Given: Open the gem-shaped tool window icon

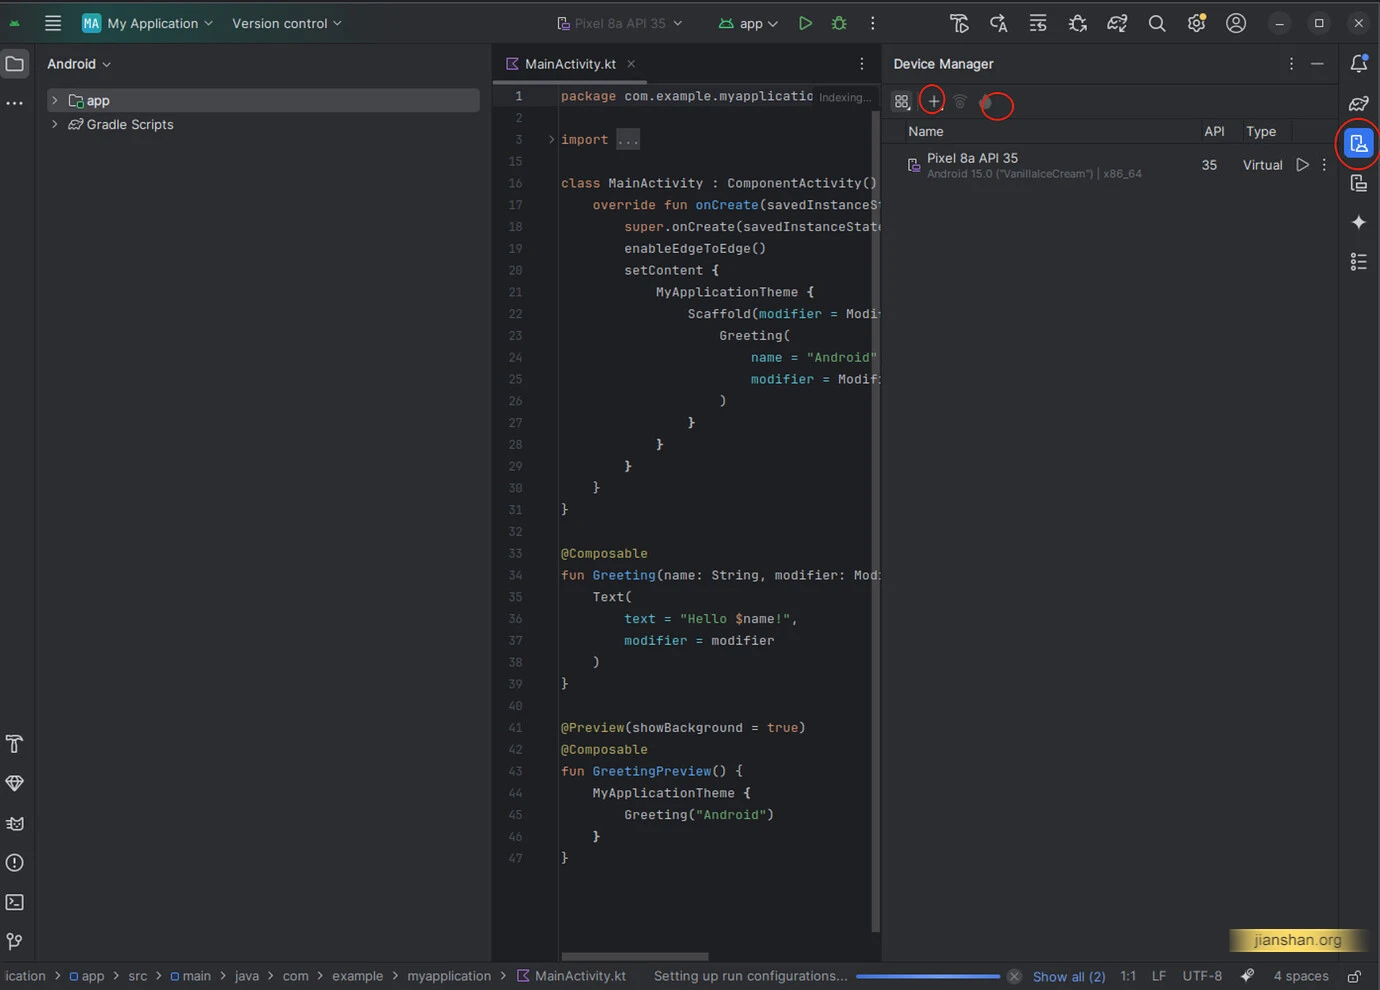Looking at the screenshot, I should (15, 783).
